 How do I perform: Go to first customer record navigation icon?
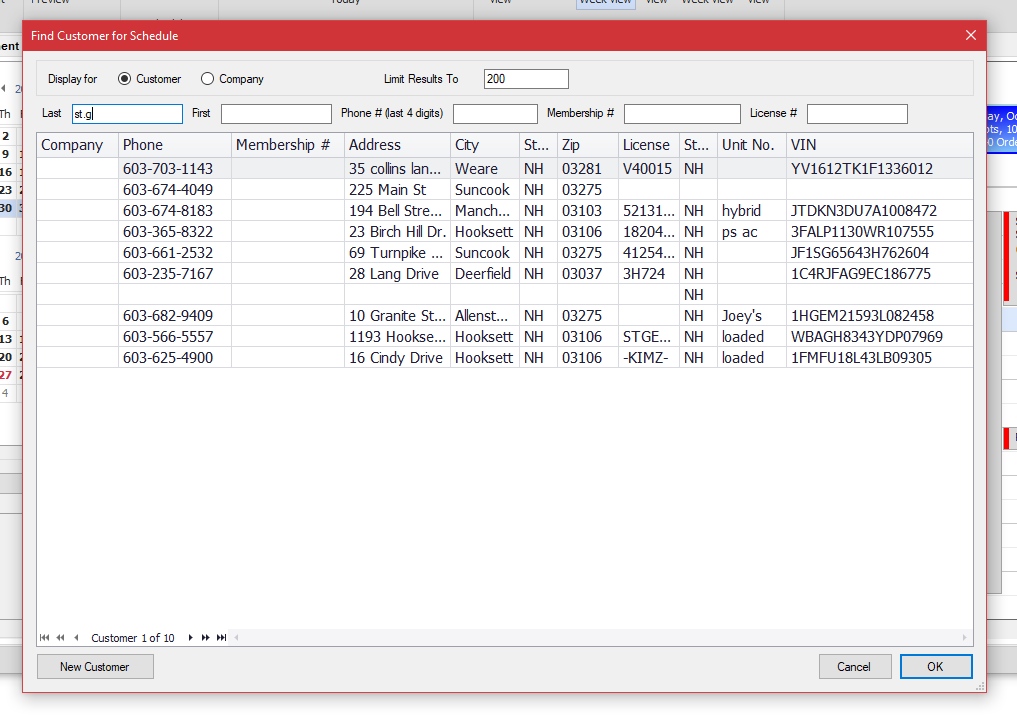tap(44, 637)
